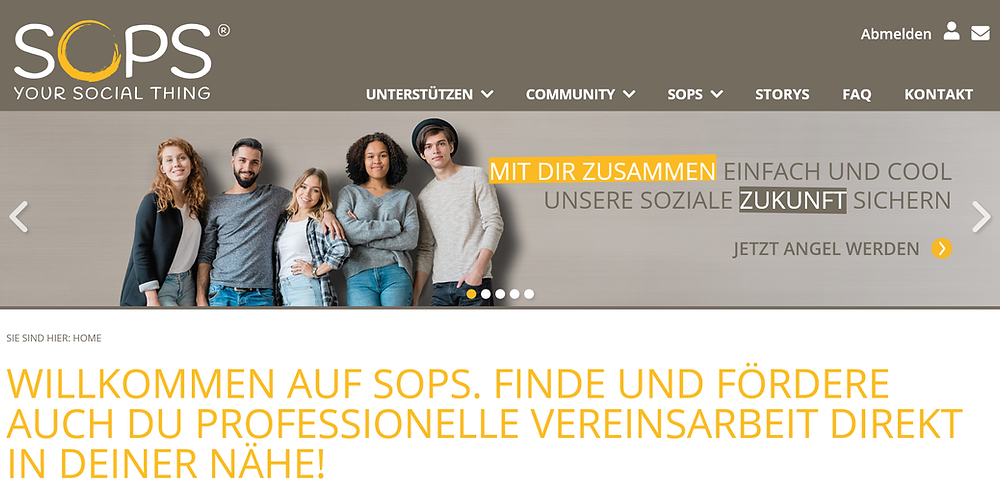Select the first carousel dot
This screenshot has height=484, width=1000.
click(x=471, y=294)
